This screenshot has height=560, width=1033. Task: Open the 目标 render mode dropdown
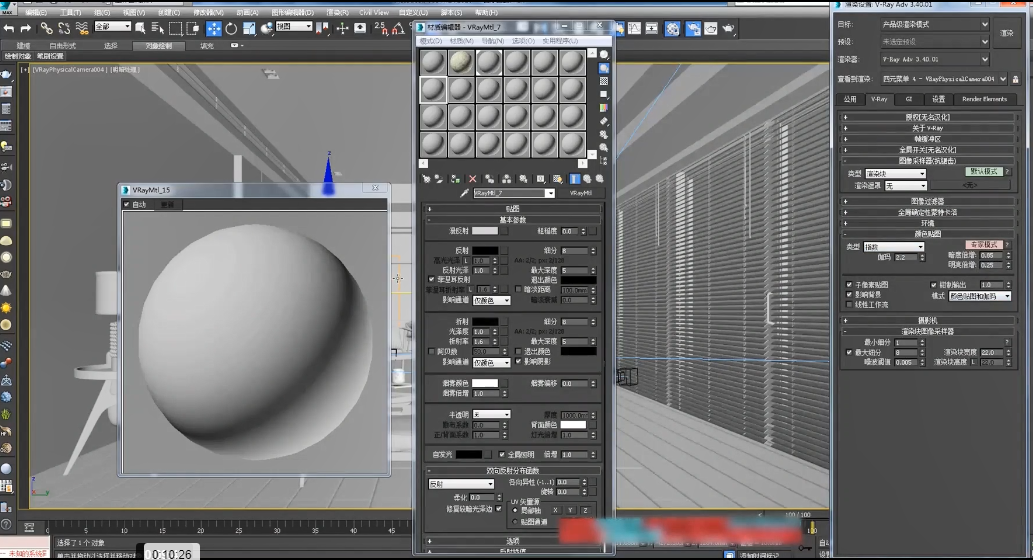(x=934, y=24)
